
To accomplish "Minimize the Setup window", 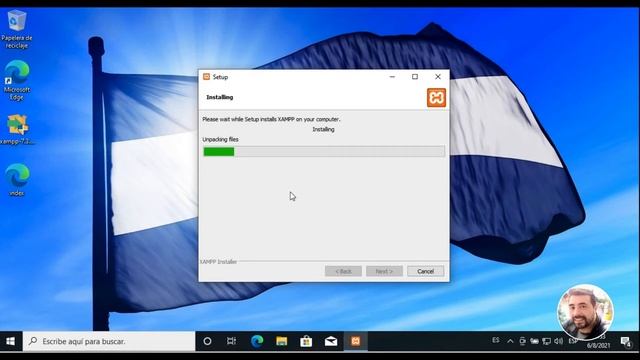I will (x=392, y=77).
